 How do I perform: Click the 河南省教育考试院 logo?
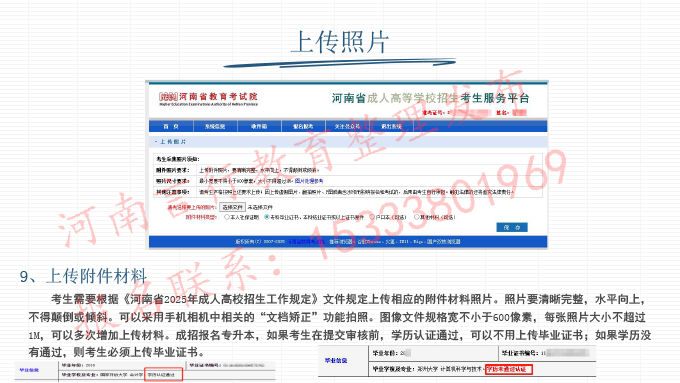coord(208,98)
